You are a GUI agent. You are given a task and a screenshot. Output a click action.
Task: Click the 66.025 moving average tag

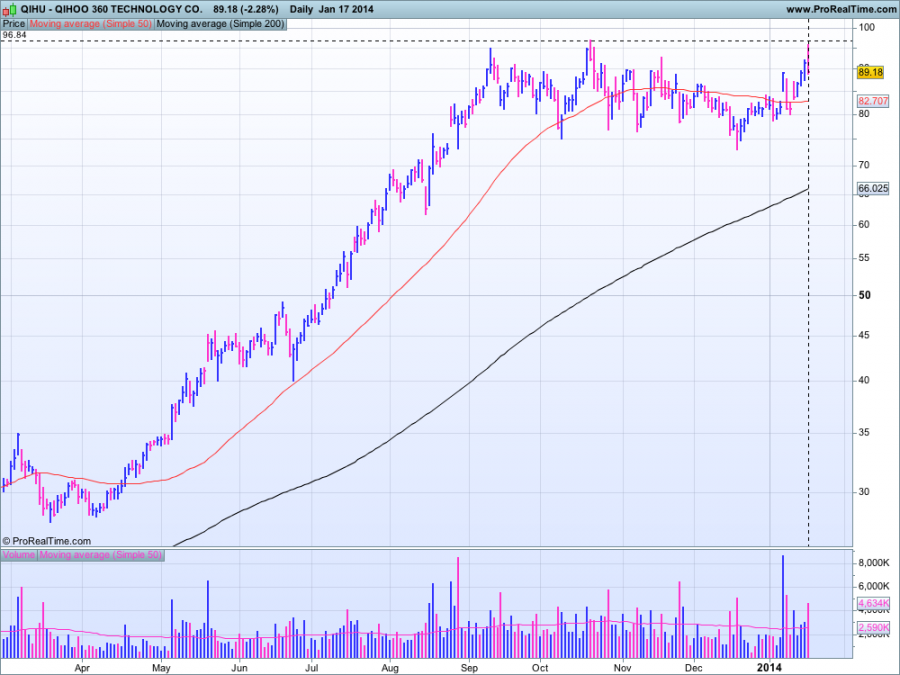pyautogui.click(x=873, y=188)
